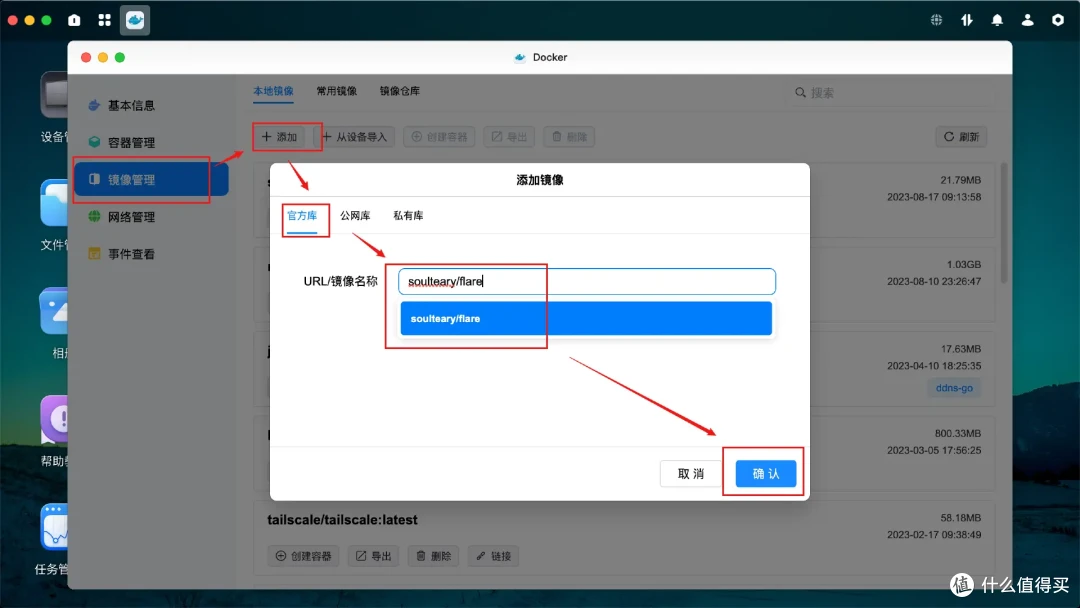This screenshot has height=608, width=1080.
Task: Select the Docker whale icon in top bar
Action: pyautogui.click(x=135, y=20)
